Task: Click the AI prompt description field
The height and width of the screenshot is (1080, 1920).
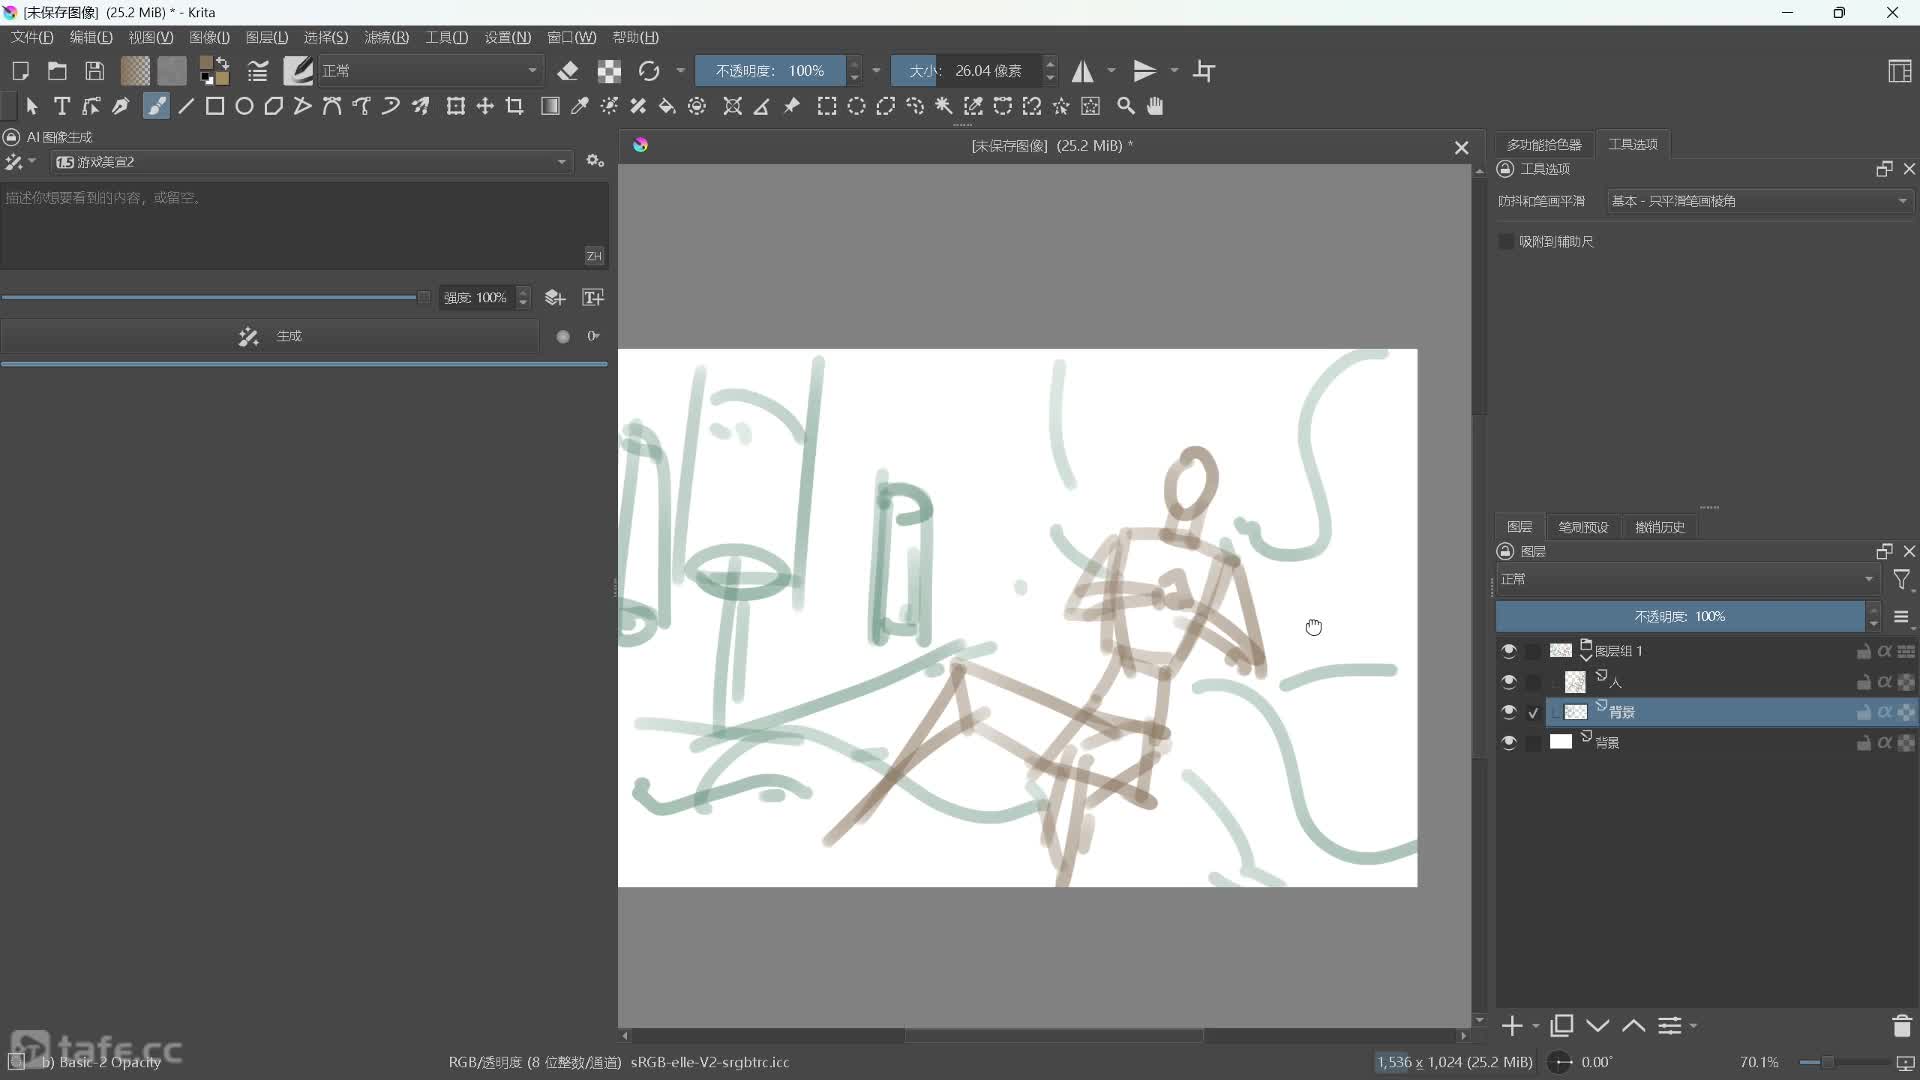Action: tap(304, 225)
